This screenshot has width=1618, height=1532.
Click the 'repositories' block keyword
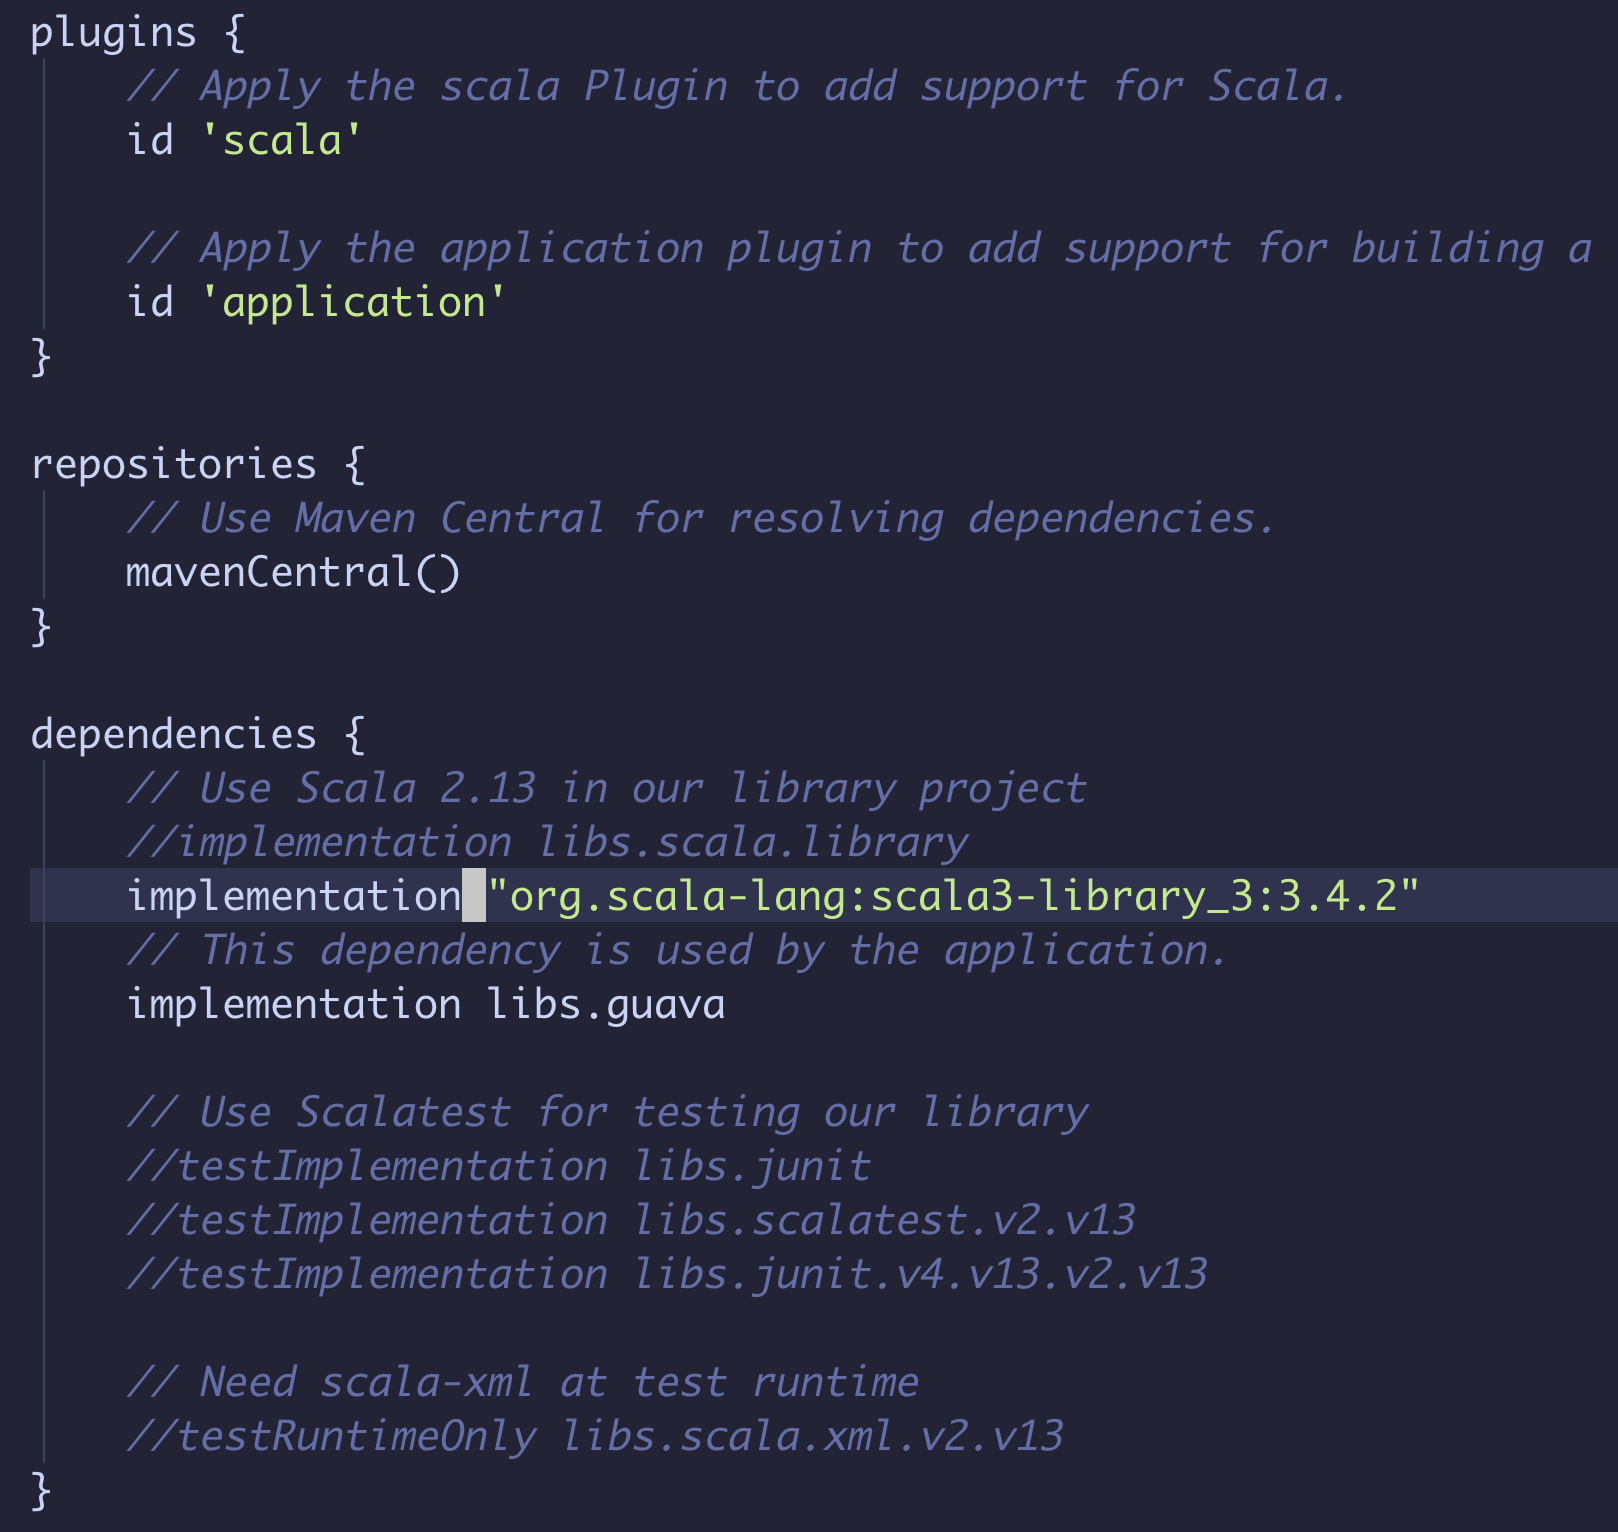173,465
